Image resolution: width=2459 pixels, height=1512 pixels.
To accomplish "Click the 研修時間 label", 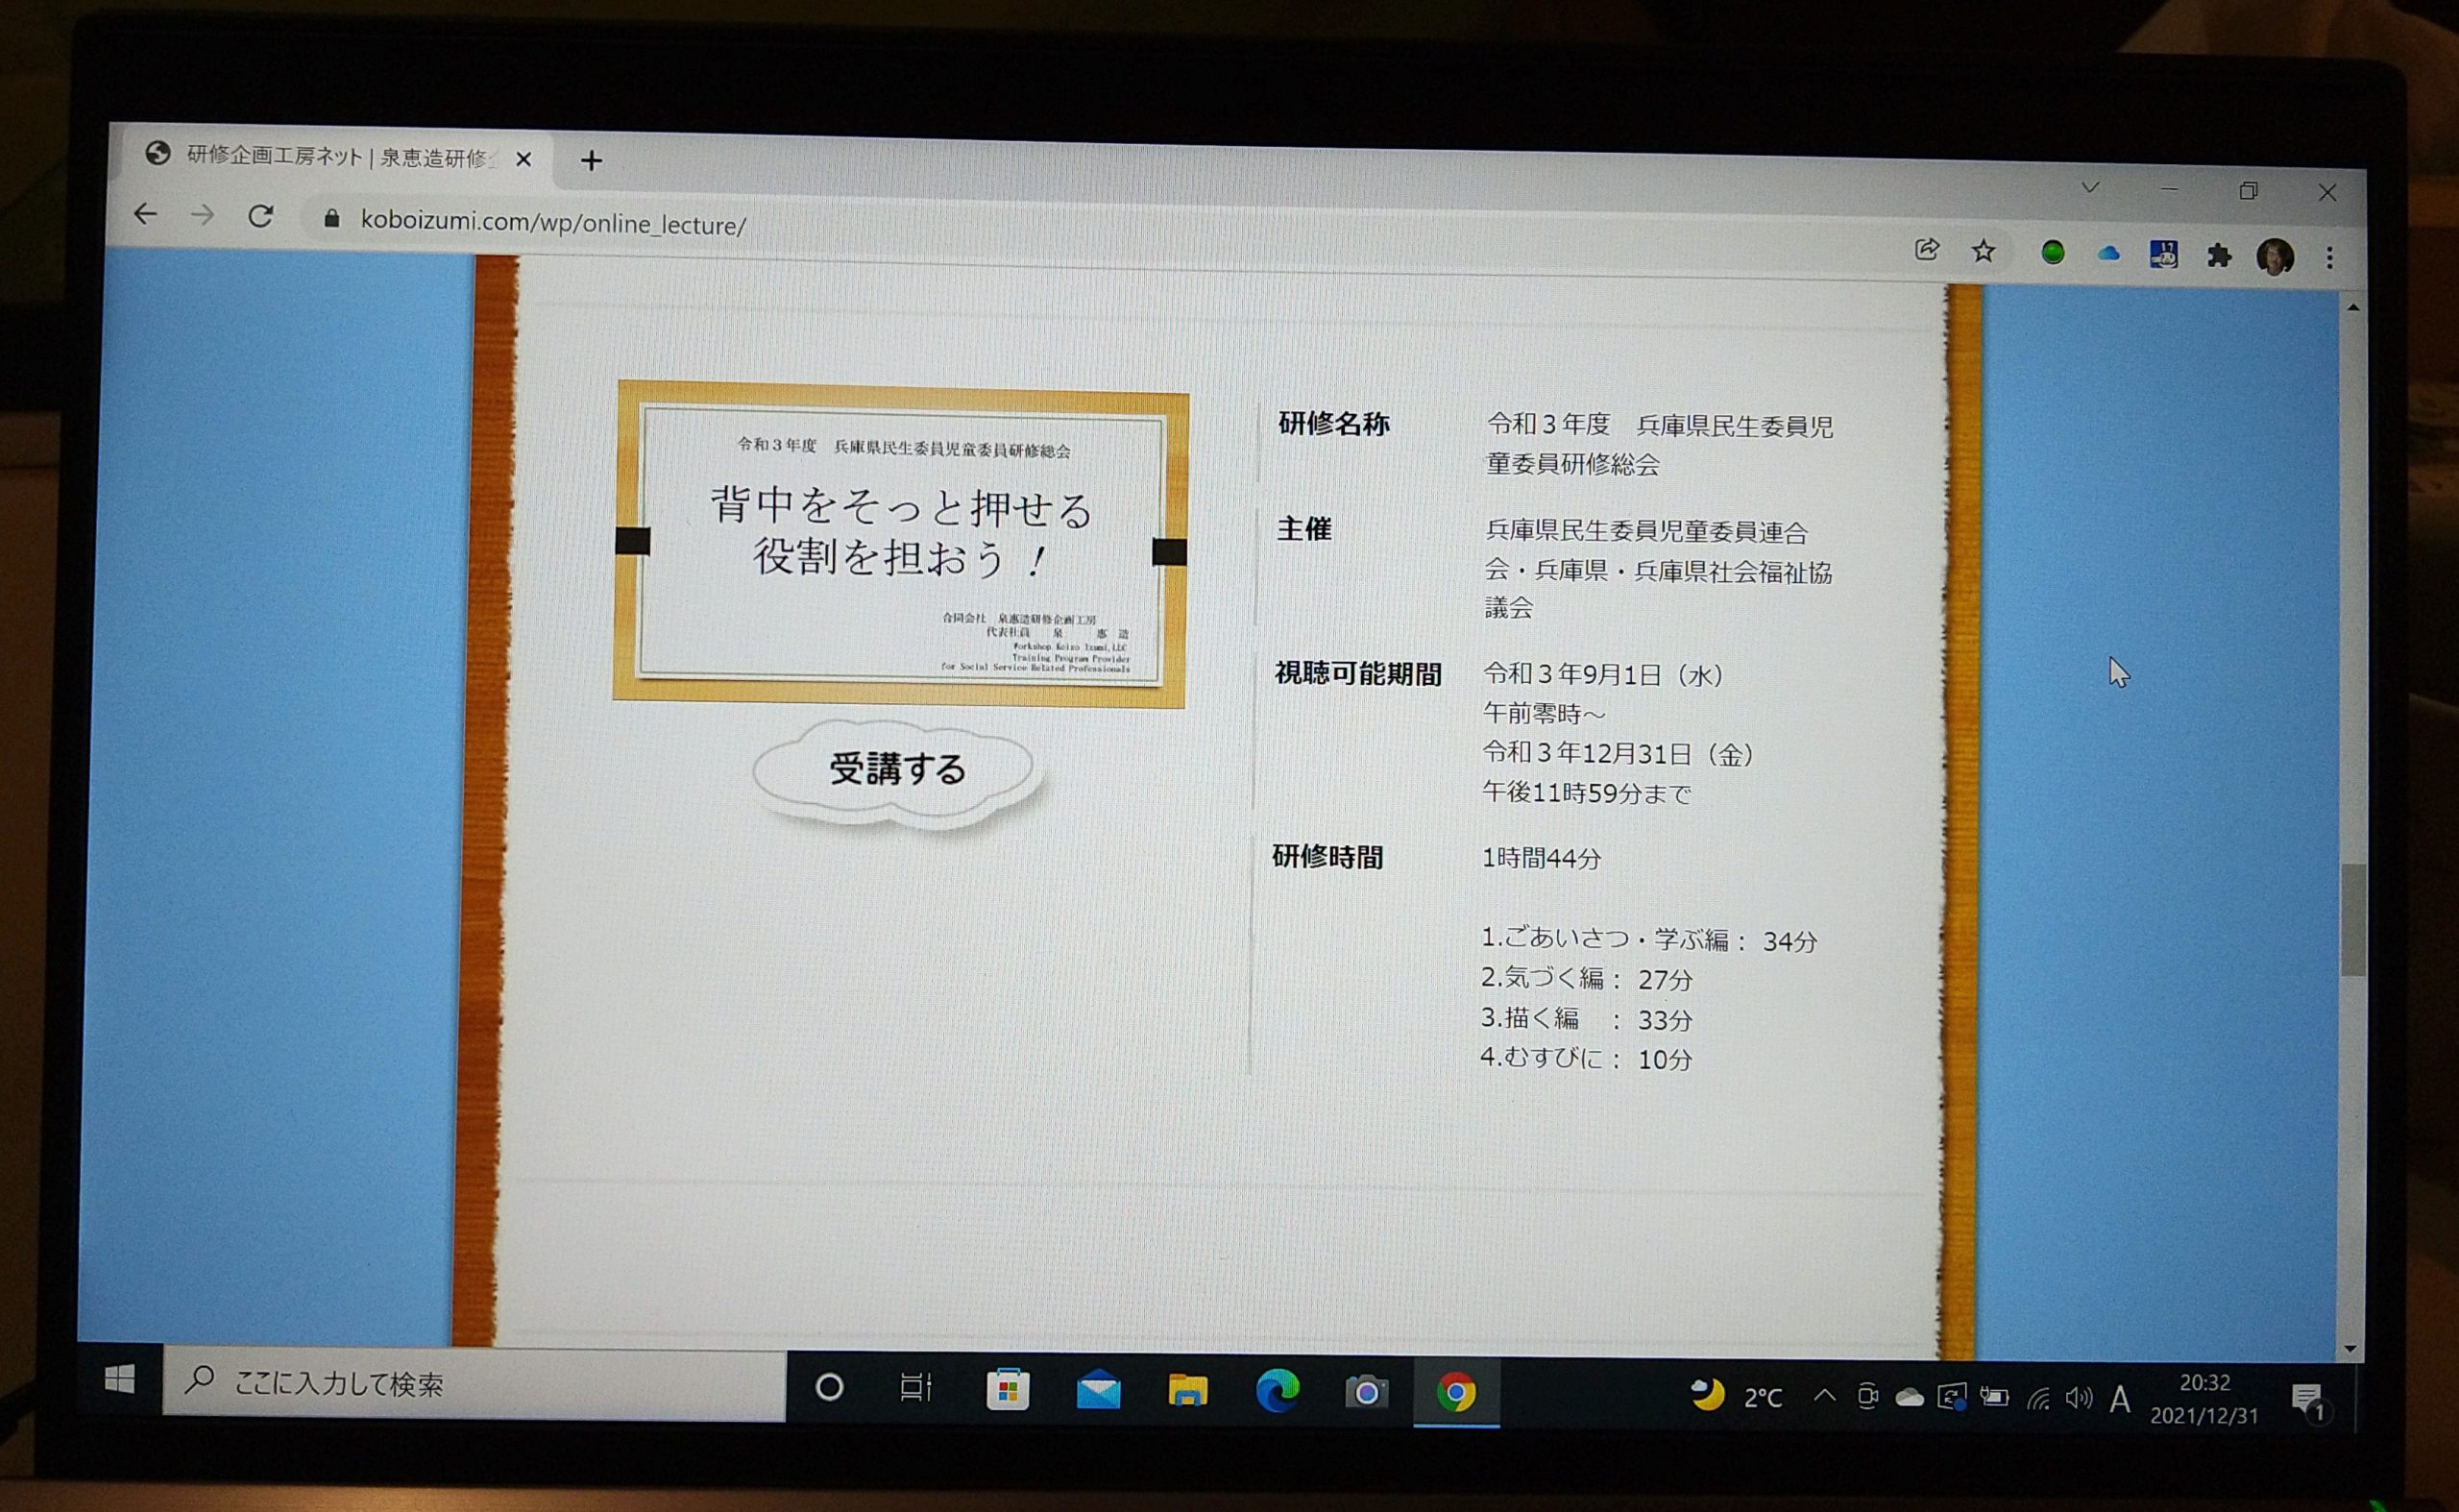I will pyautogui.click(x=1328, y=858).
